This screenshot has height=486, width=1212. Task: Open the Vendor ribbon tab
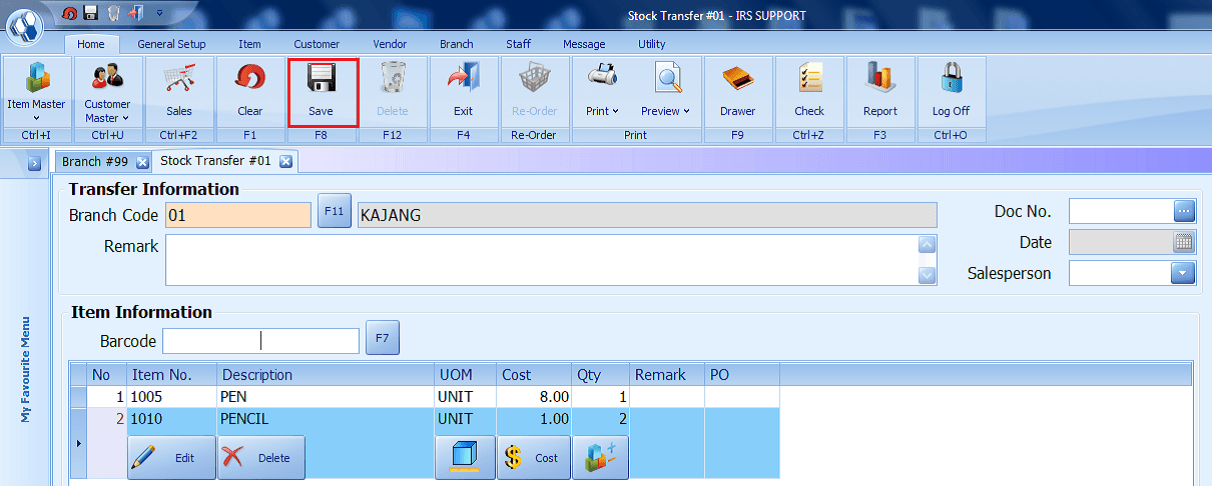pyautogui.click(x=390, y=44)
